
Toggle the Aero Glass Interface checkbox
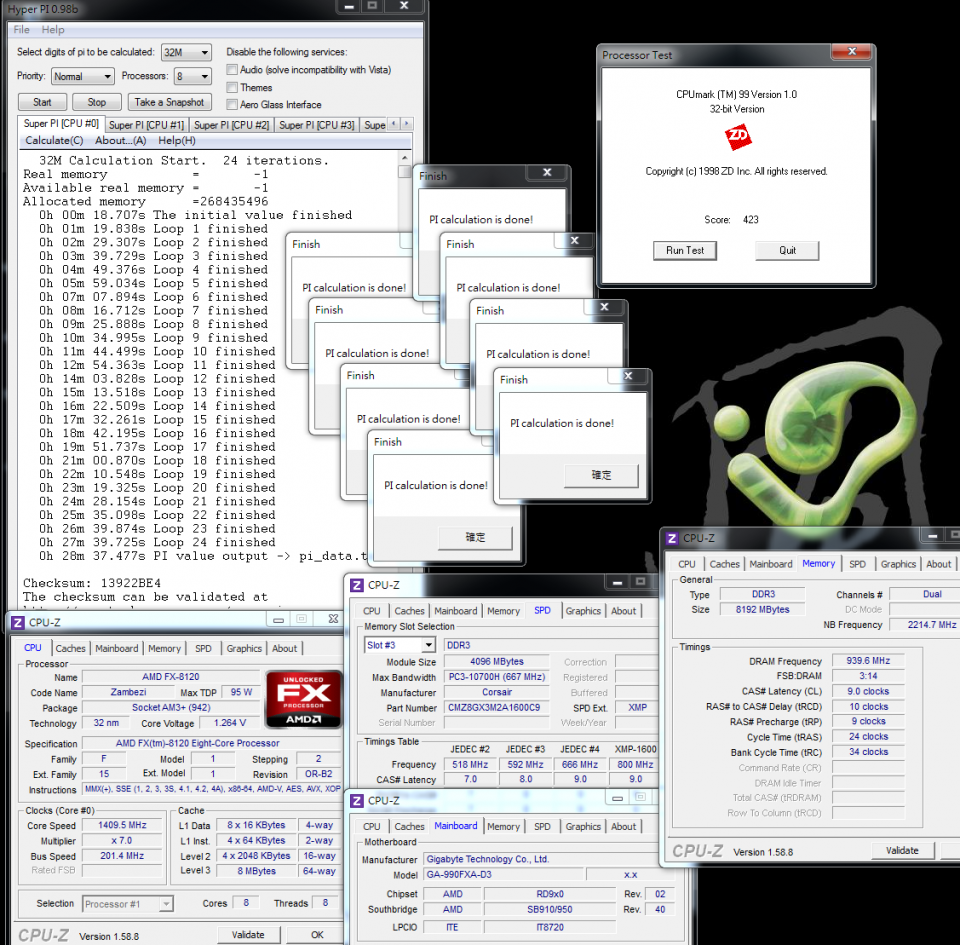(232, 104)
